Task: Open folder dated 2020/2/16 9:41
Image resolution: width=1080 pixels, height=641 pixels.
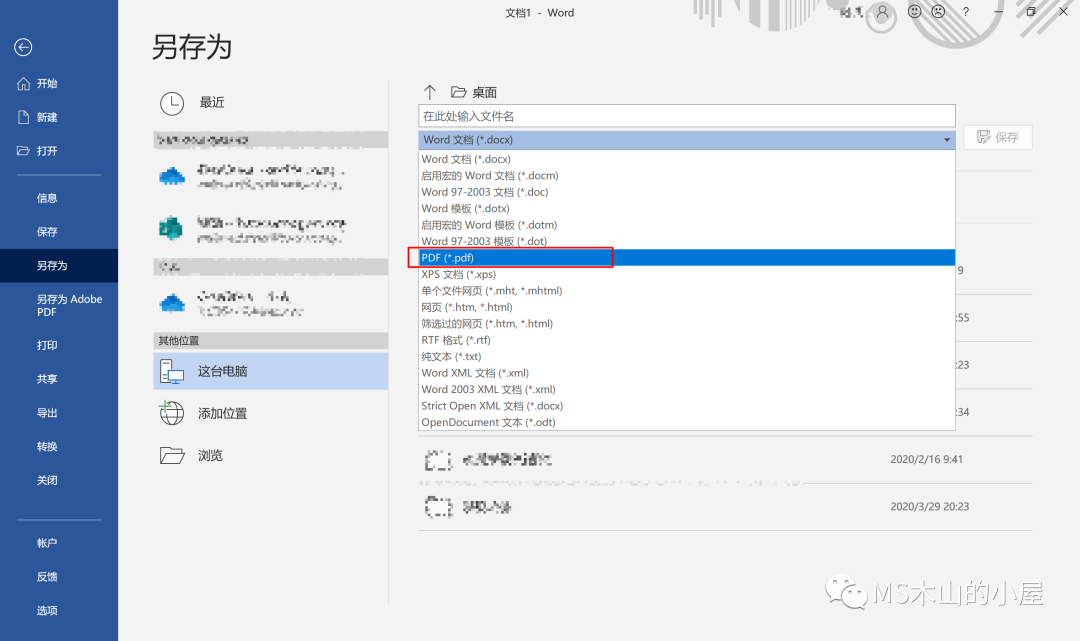Action: pyautogui.click(x=725, y=459)
